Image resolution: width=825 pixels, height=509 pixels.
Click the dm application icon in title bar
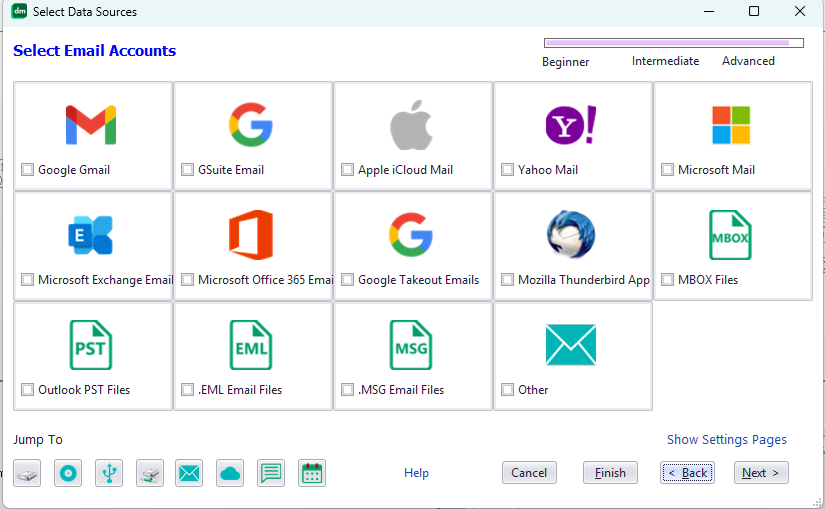19,11
